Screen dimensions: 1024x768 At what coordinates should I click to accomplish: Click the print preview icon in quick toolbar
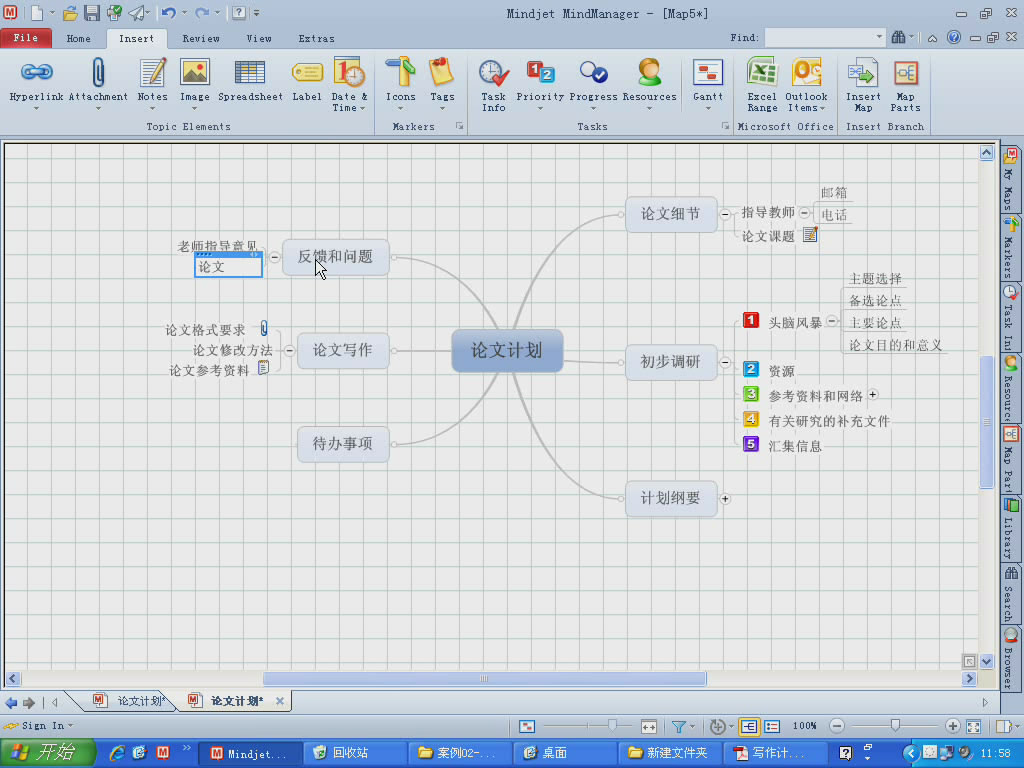115,12
